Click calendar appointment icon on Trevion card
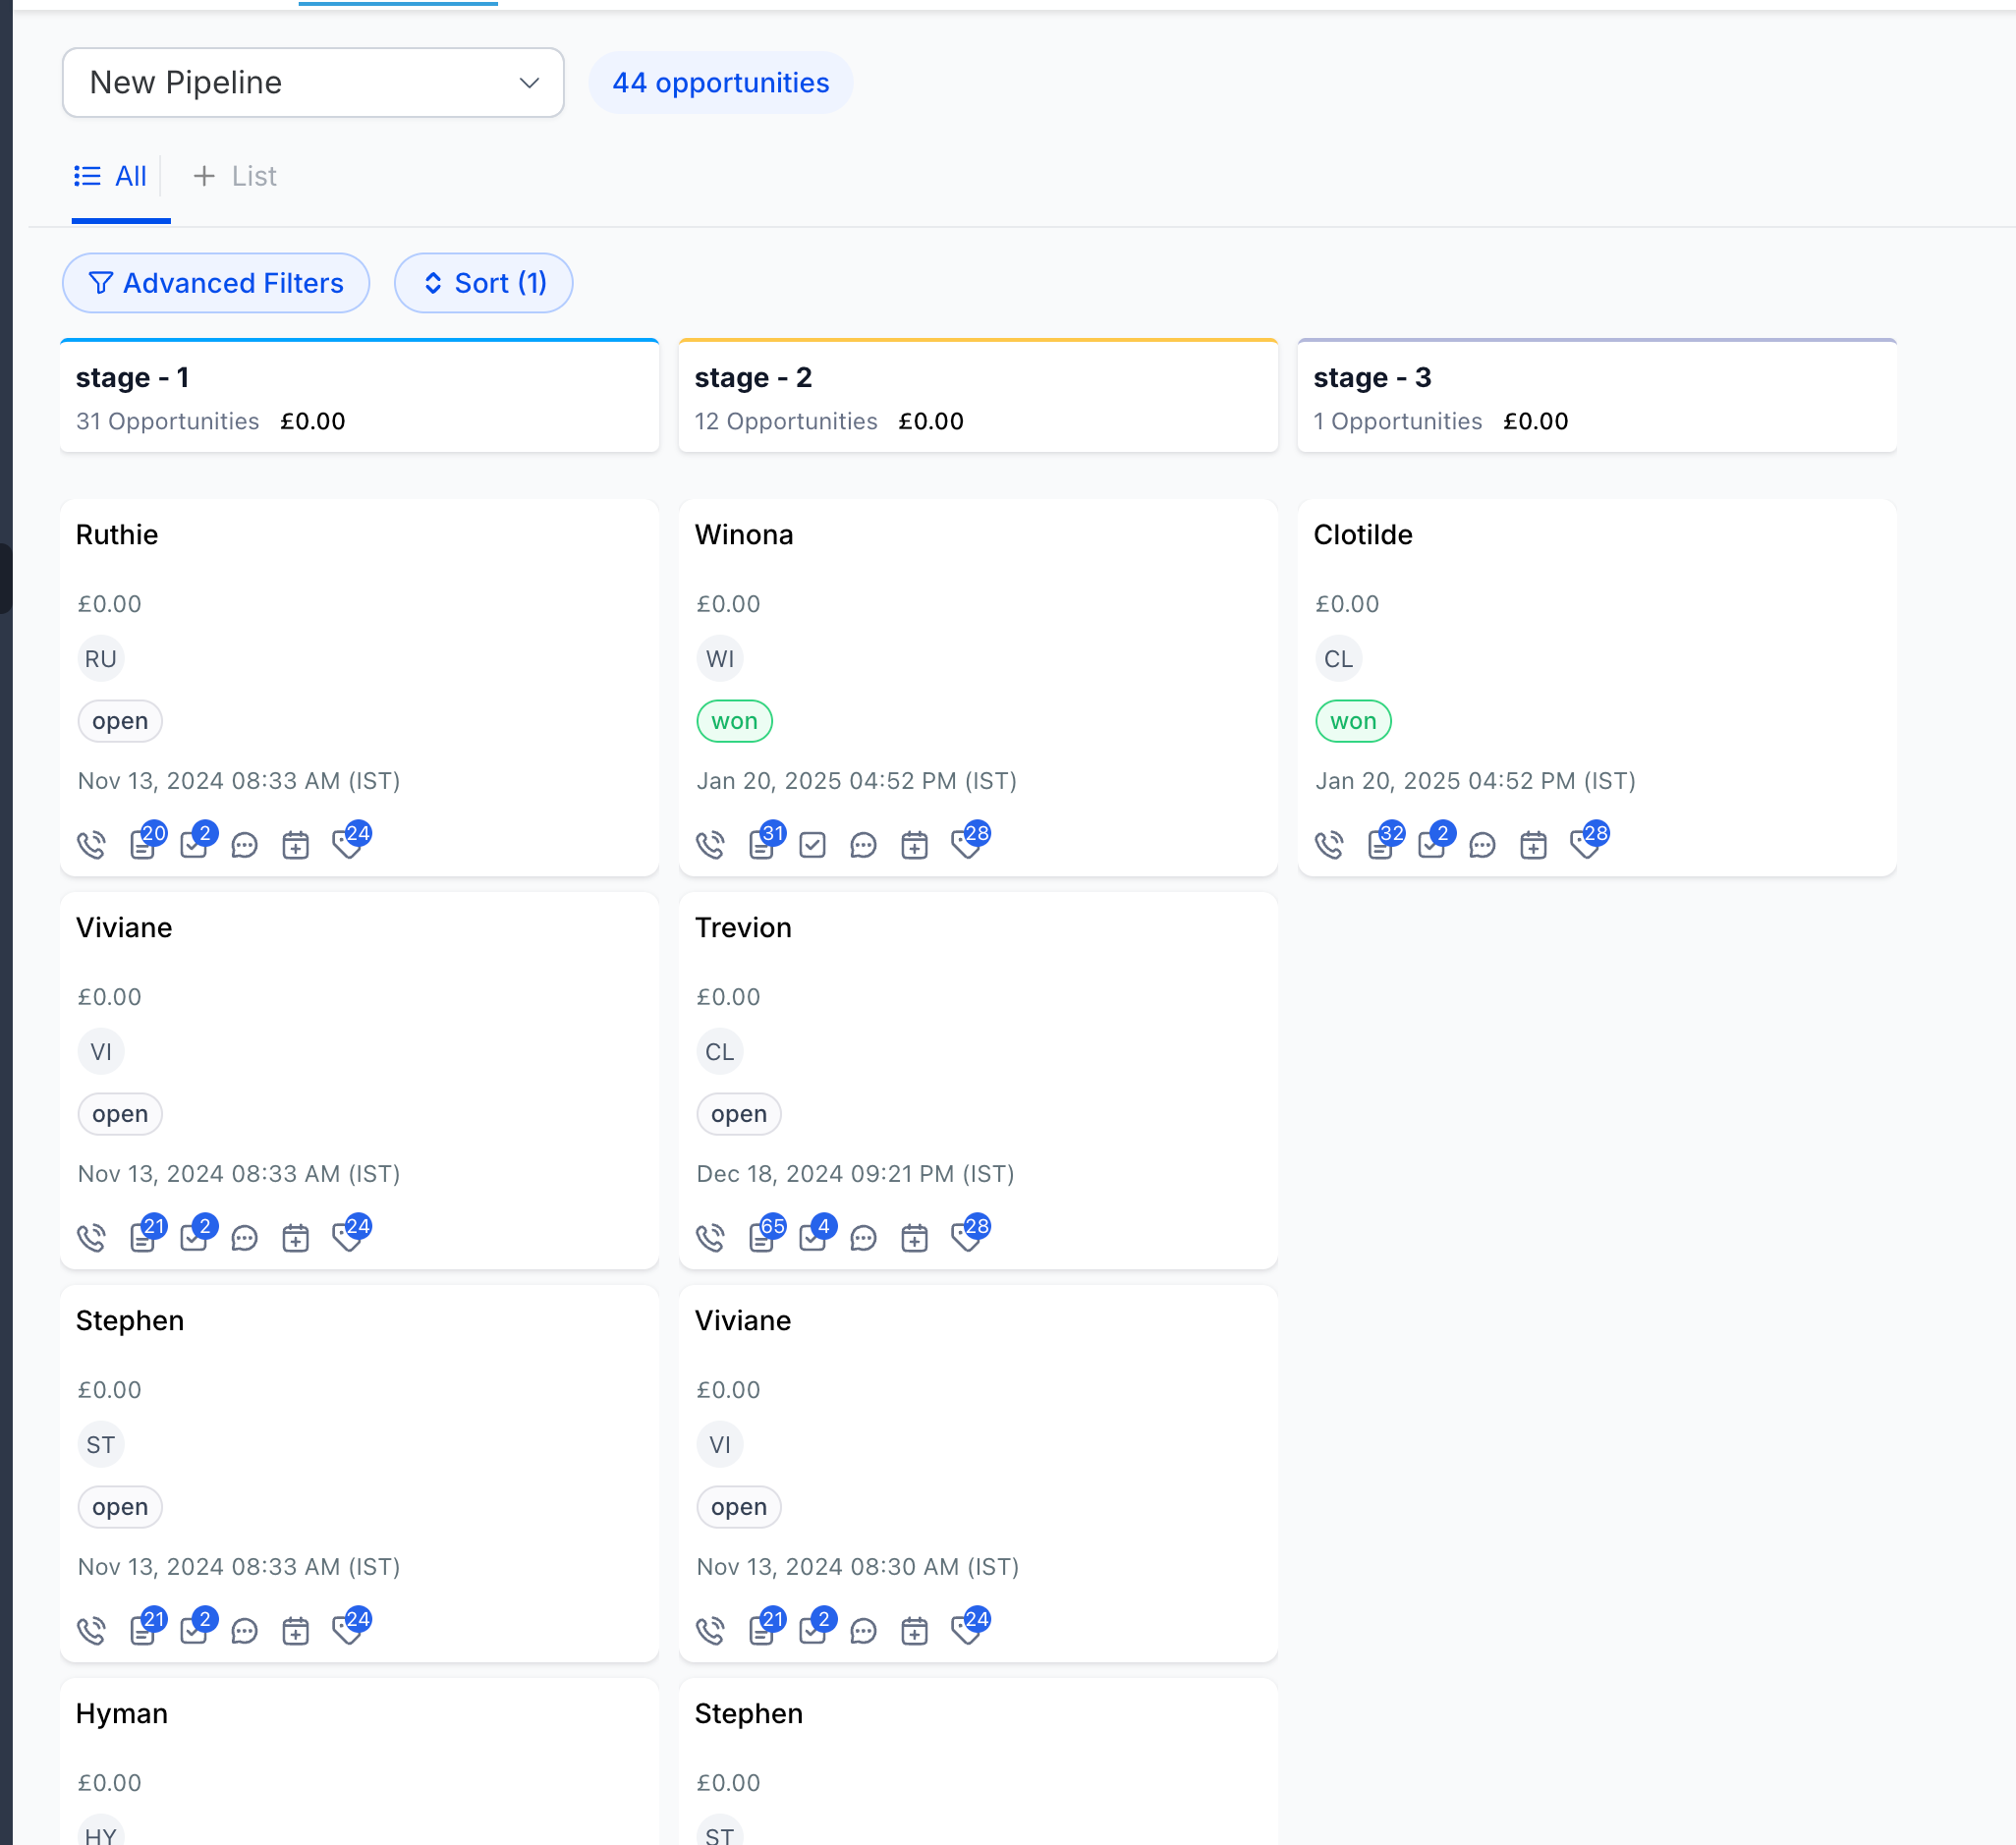The height and width of the screenshot is (1845, 2016). point(914,1238)
